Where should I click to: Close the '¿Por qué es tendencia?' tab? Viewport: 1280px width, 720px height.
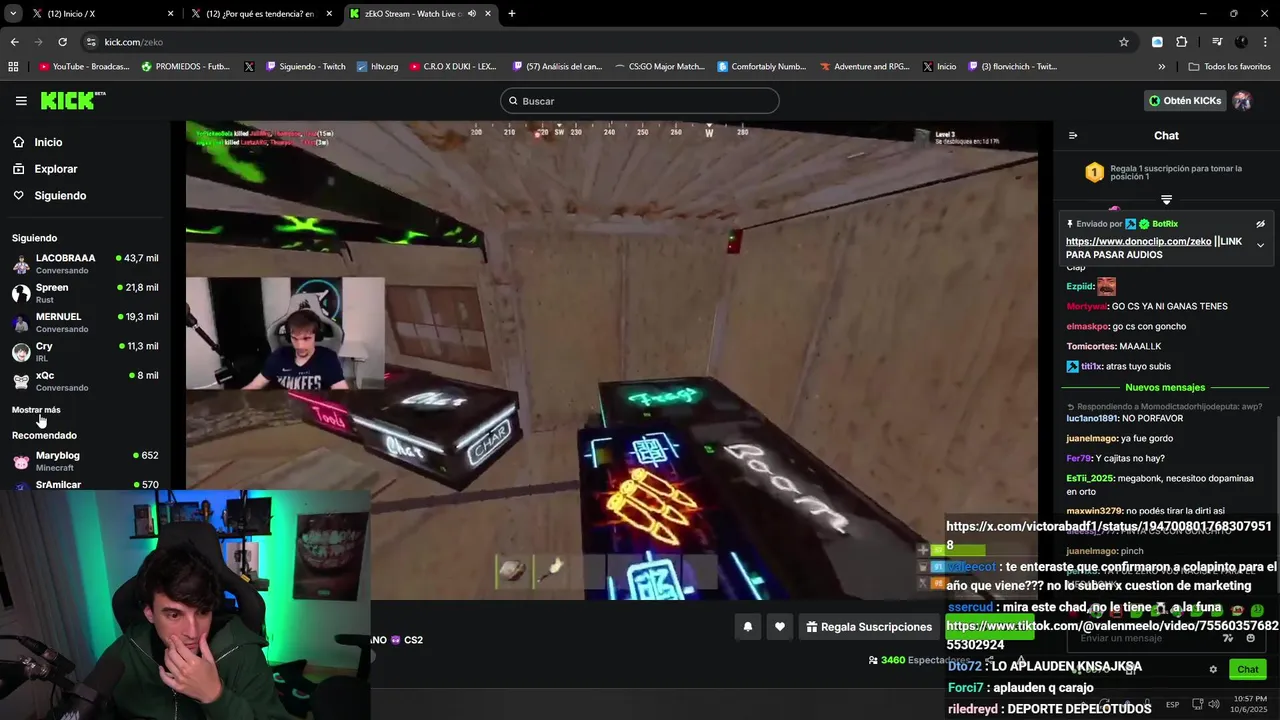pyautogui.click(x=329, y=14)
